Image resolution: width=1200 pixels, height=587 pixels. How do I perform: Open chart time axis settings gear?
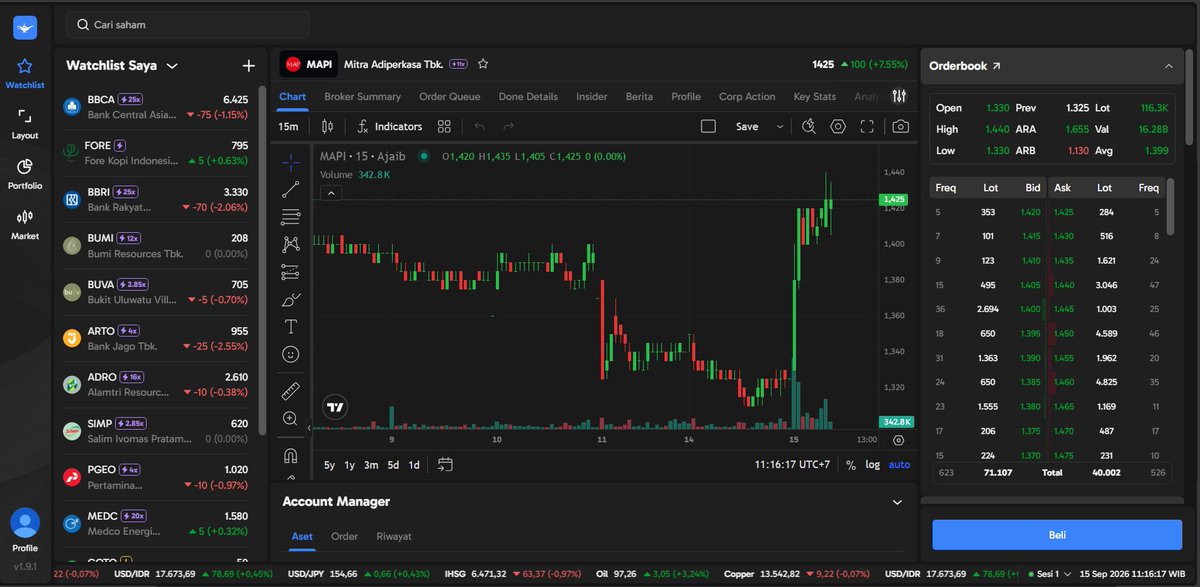[x=898, y=440]
